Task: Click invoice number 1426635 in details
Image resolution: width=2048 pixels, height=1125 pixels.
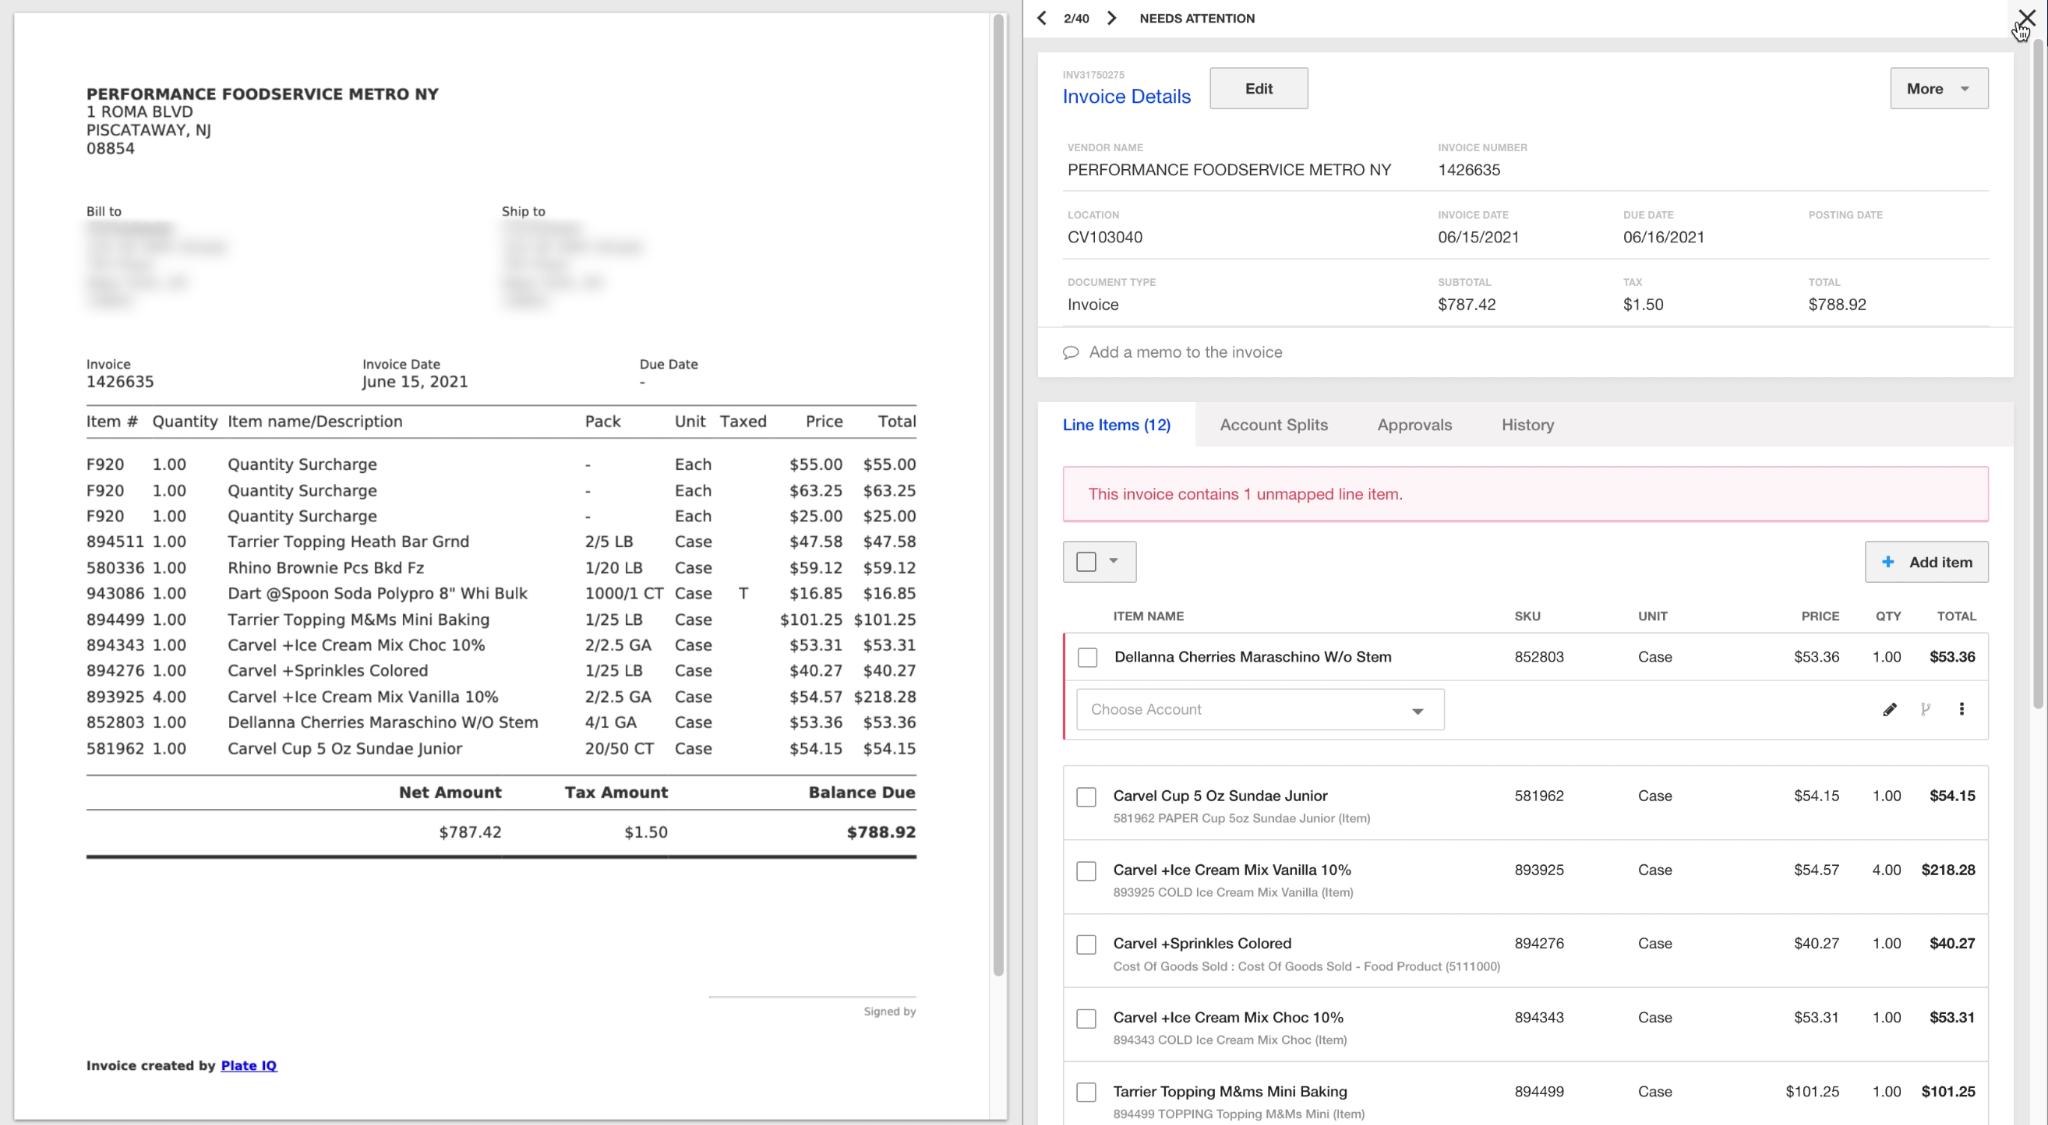Action: 1469,170
